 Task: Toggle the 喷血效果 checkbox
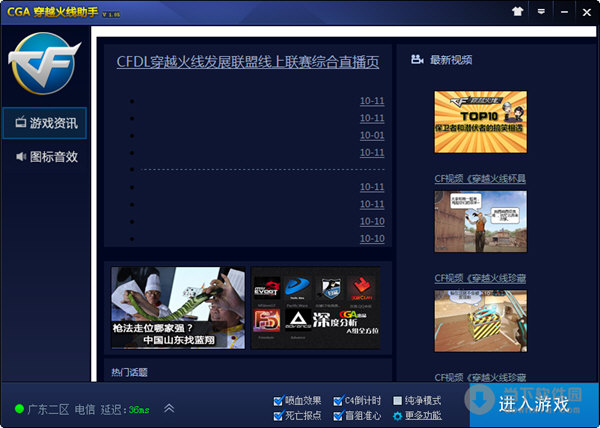(x=279, y=401)
